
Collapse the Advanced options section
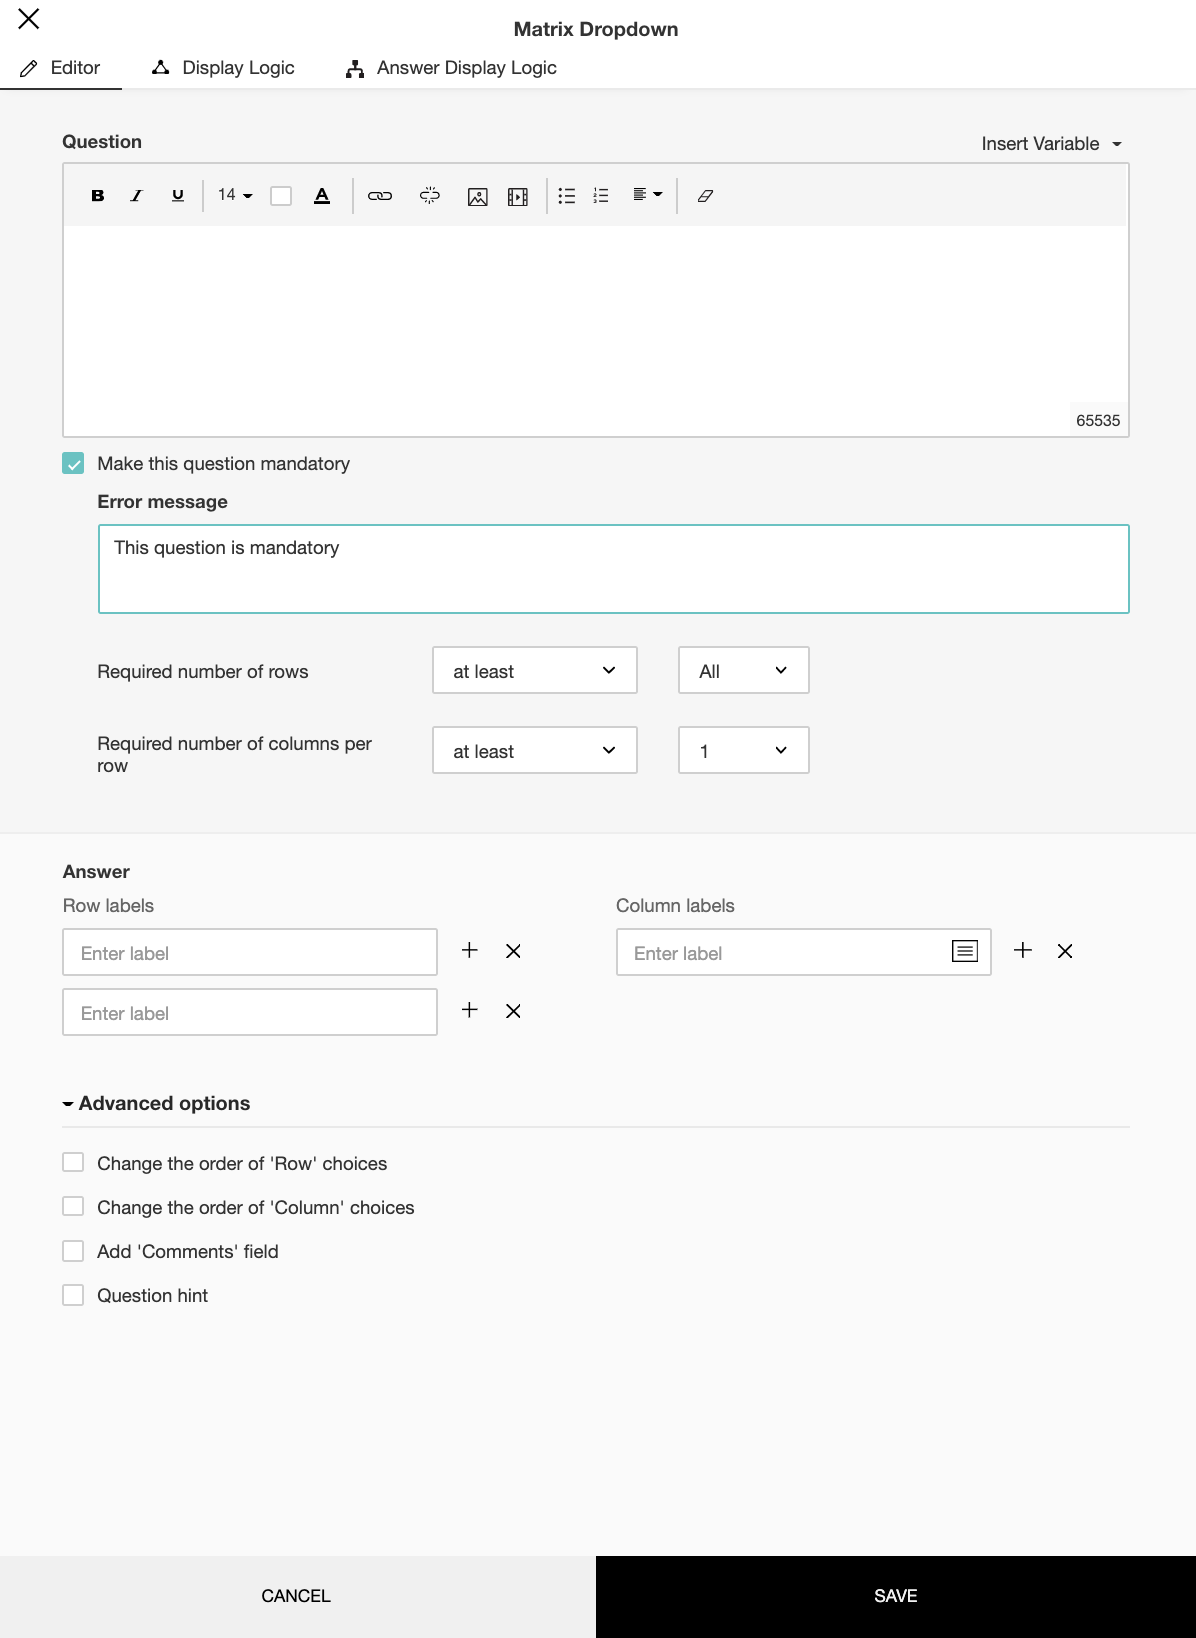click(156, 1103)
